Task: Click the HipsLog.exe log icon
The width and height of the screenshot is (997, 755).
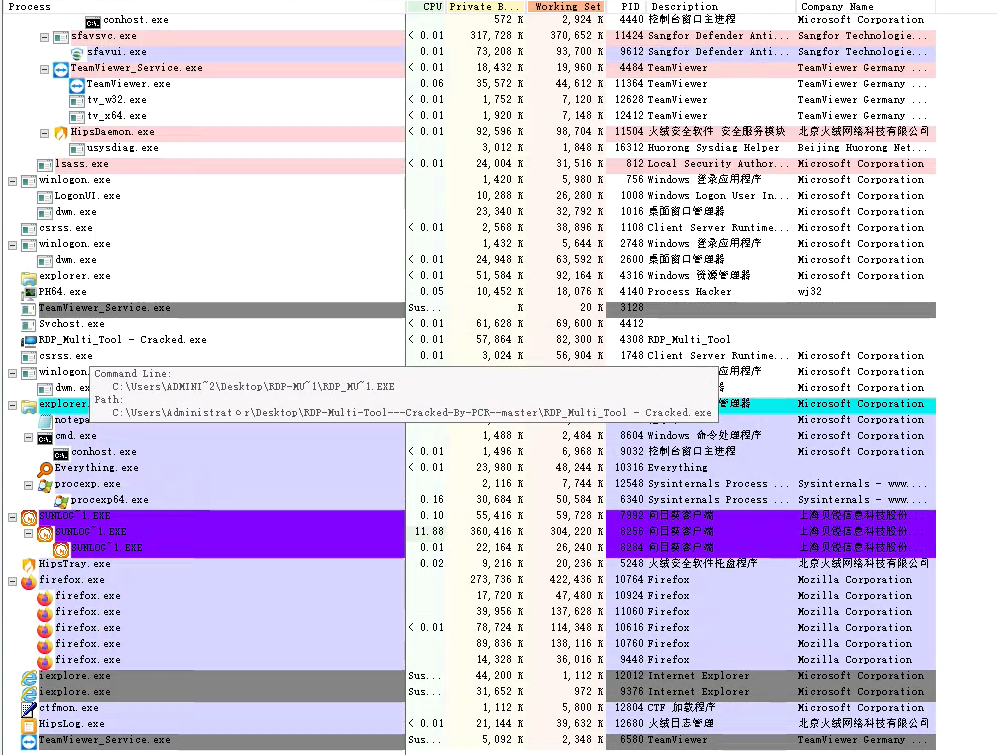Action: pos(29,724)
